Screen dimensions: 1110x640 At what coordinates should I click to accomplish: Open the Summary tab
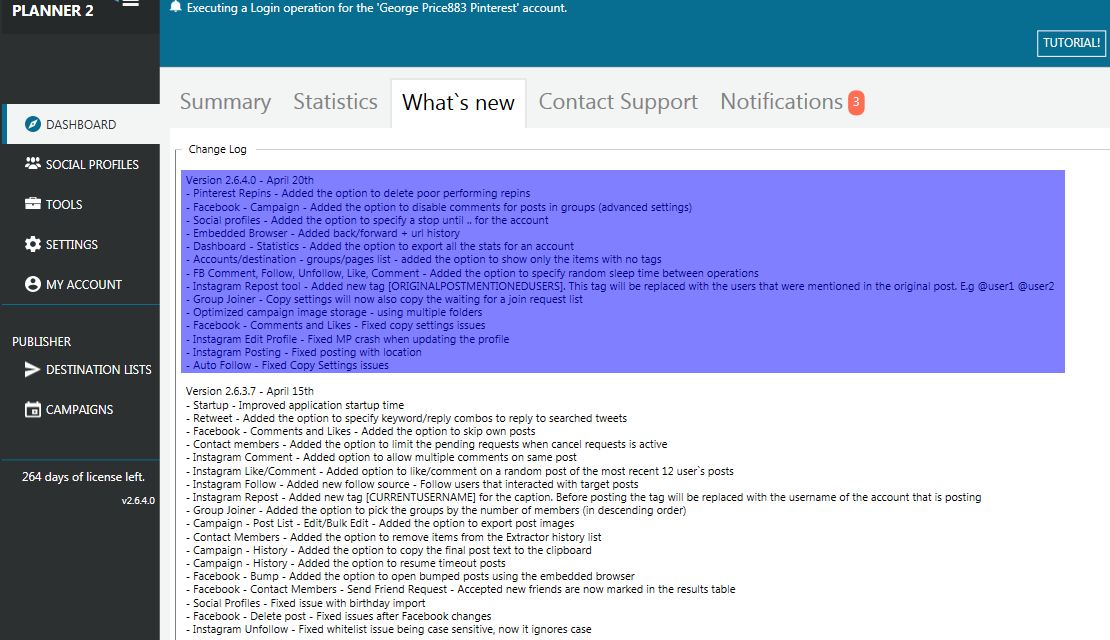[225, 102]
